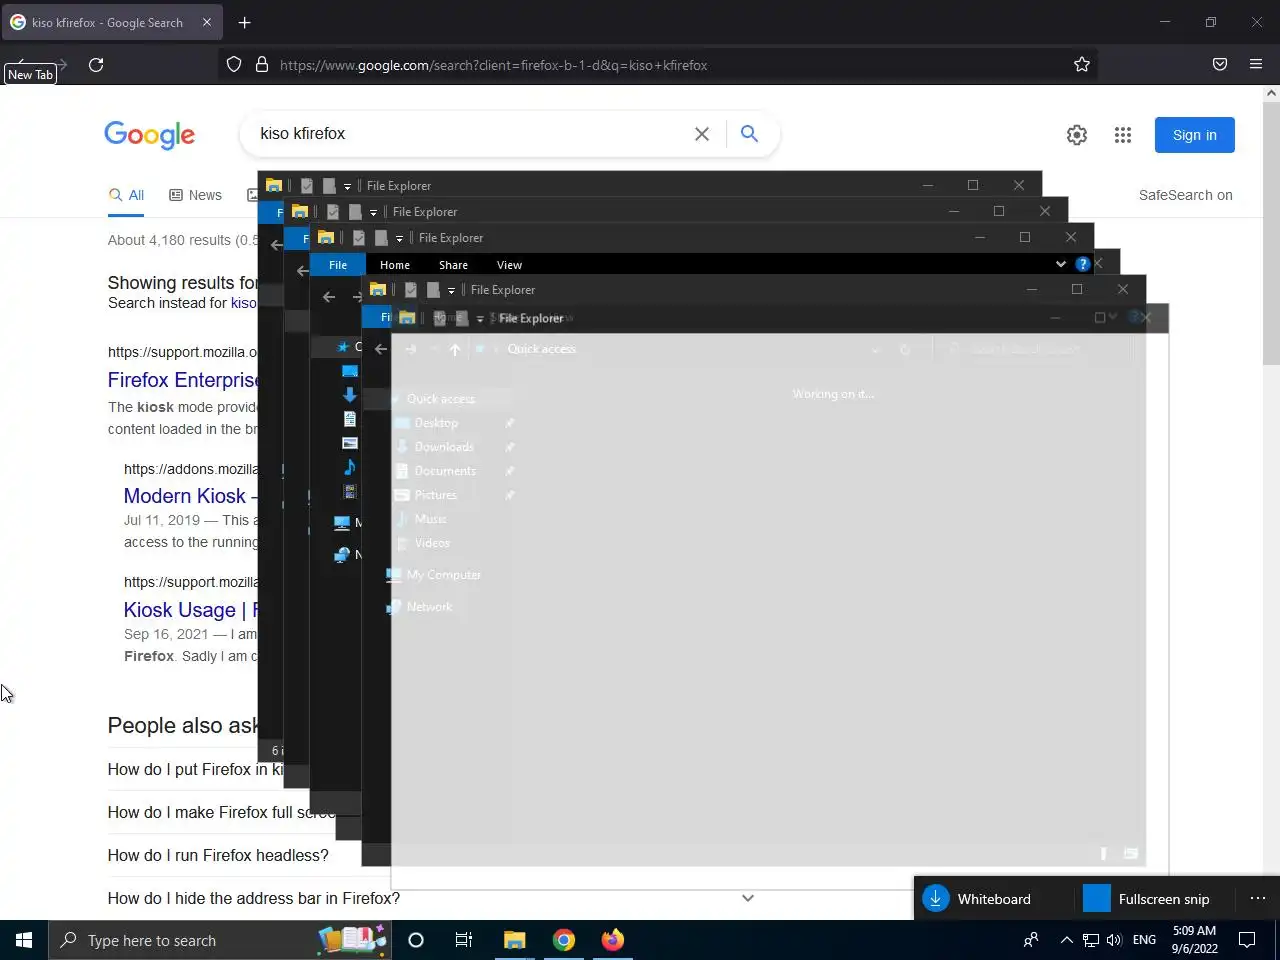The height and width of the screenshot is (960, 1280).
Task: Open Firefox application hamburger menu
Action: point(1256,65)
